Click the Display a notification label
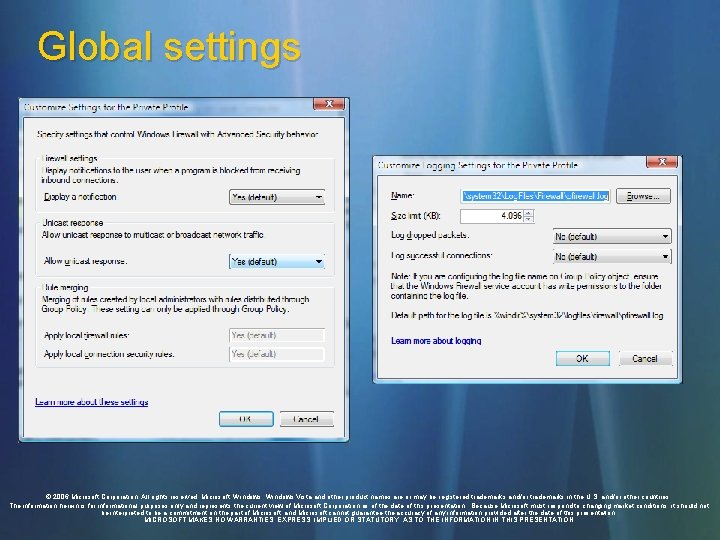 coord(80,197)
